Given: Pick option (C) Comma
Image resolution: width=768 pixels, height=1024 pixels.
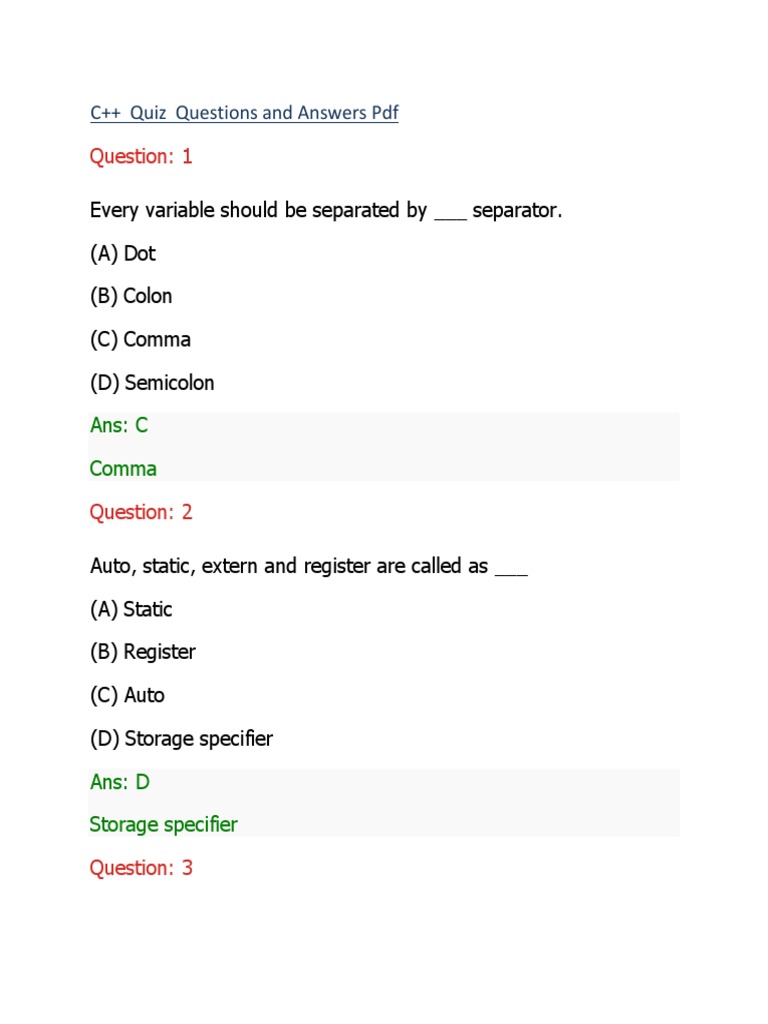Looking at the screenshot, I should (x=140, y=340).
